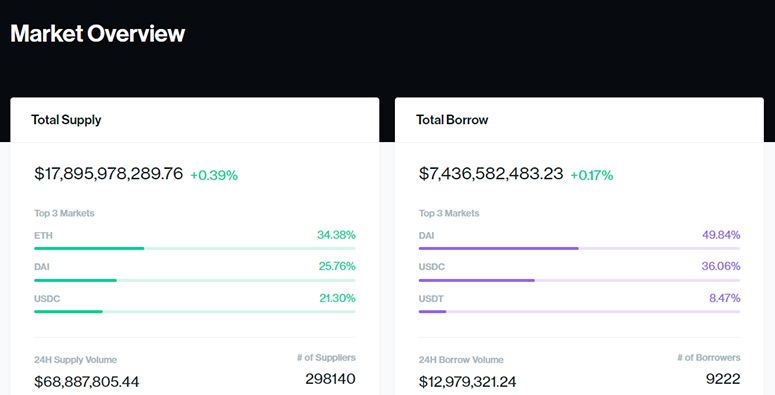
Task: Click the +0.17% borrow change
Action: [x=592, y=175]
